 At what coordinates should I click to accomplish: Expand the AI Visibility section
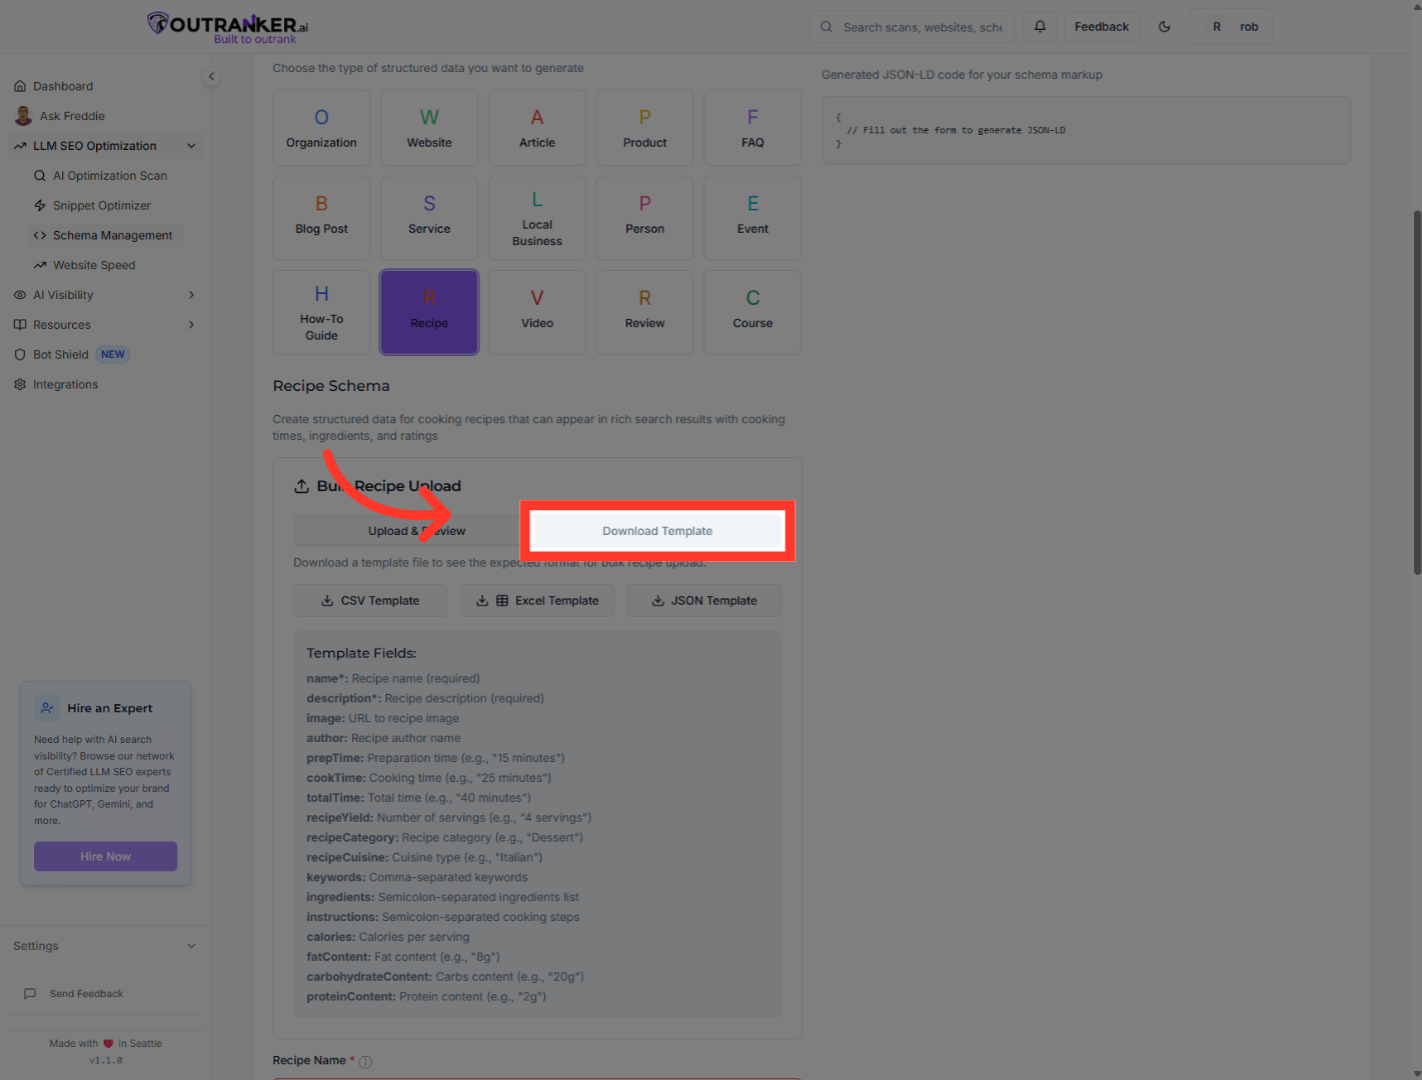click(105, 295)
